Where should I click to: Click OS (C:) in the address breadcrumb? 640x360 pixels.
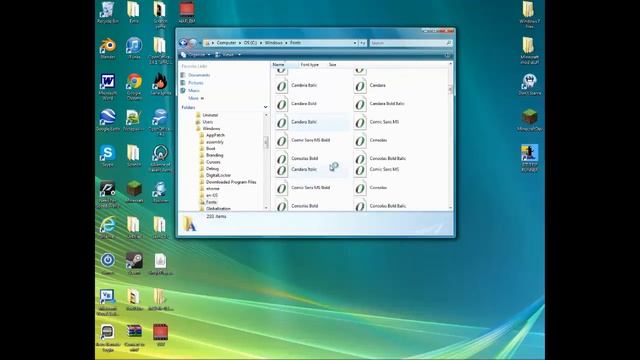point(250,43)
